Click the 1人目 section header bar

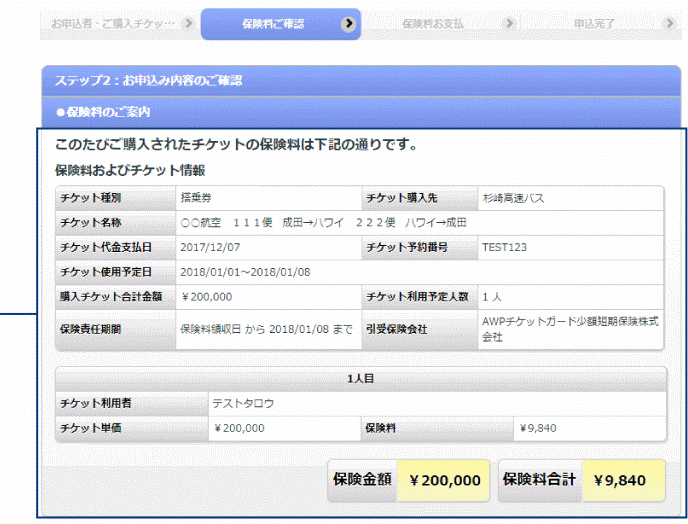[361, 379]
